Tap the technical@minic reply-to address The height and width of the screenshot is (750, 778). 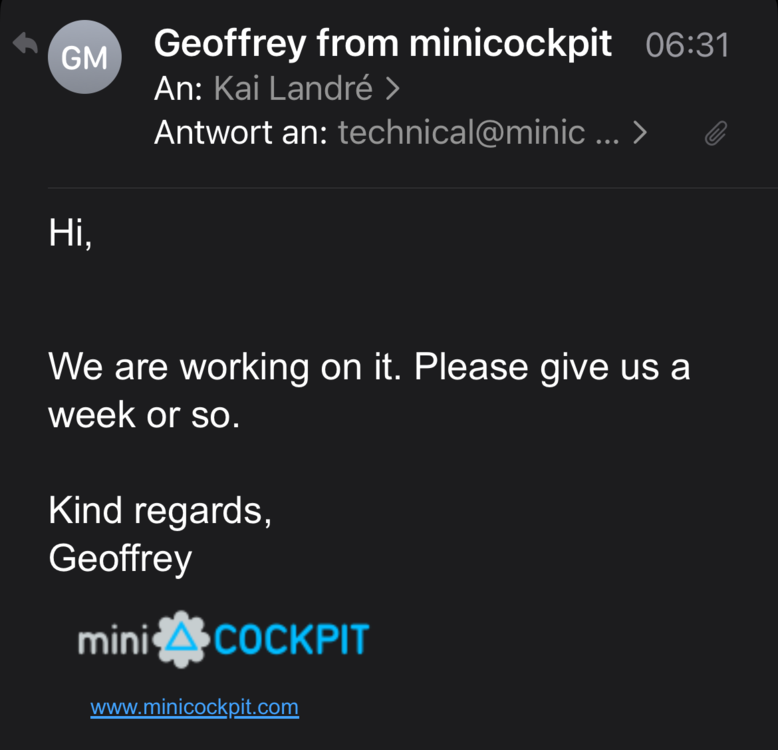[x=478, y=132]
